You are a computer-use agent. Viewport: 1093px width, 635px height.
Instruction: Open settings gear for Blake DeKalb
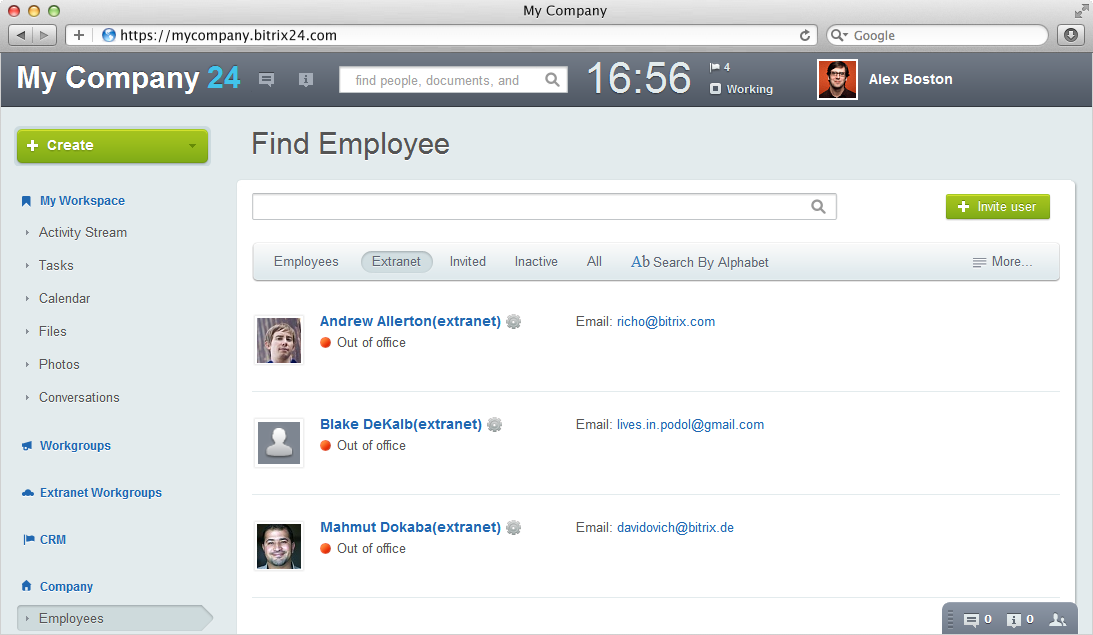tap(494, 424)
